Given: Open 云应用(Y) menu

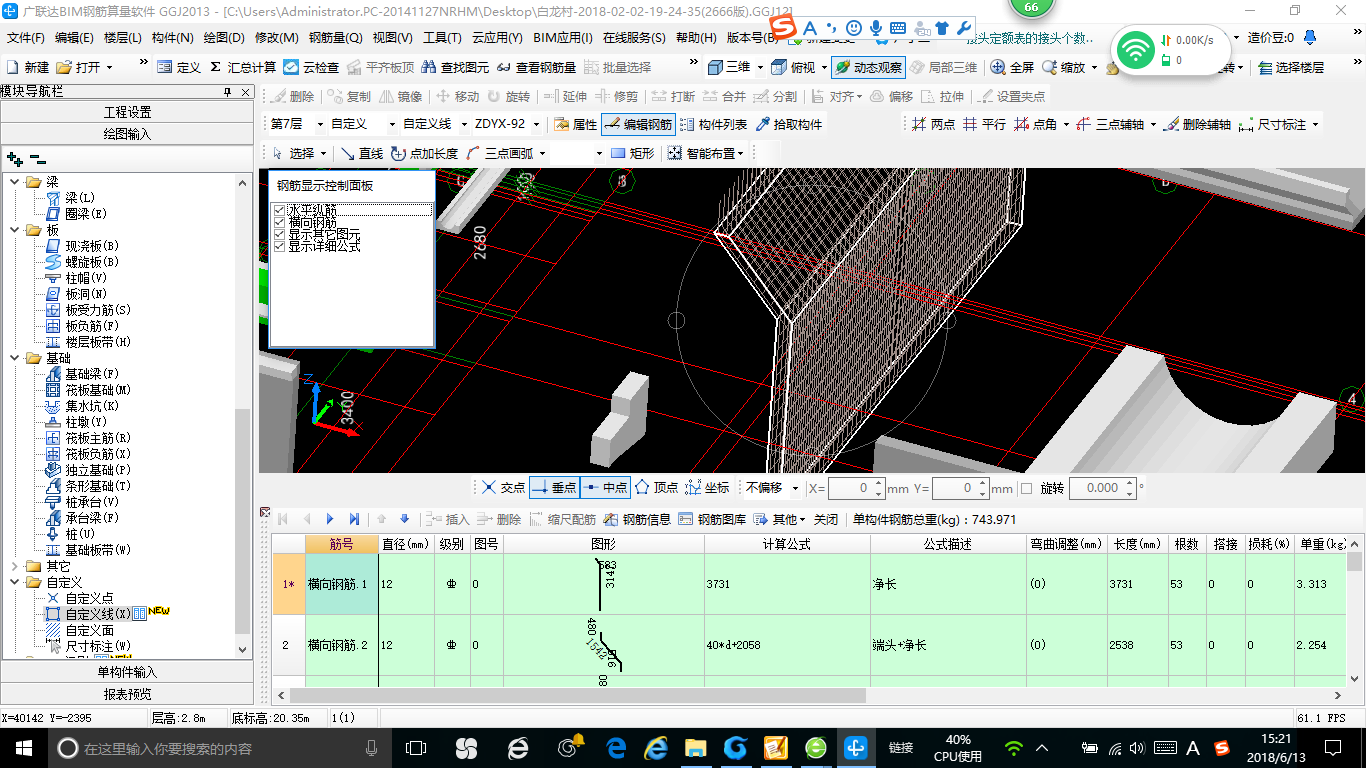Looking at the screenshot, I should pos(497,38).
